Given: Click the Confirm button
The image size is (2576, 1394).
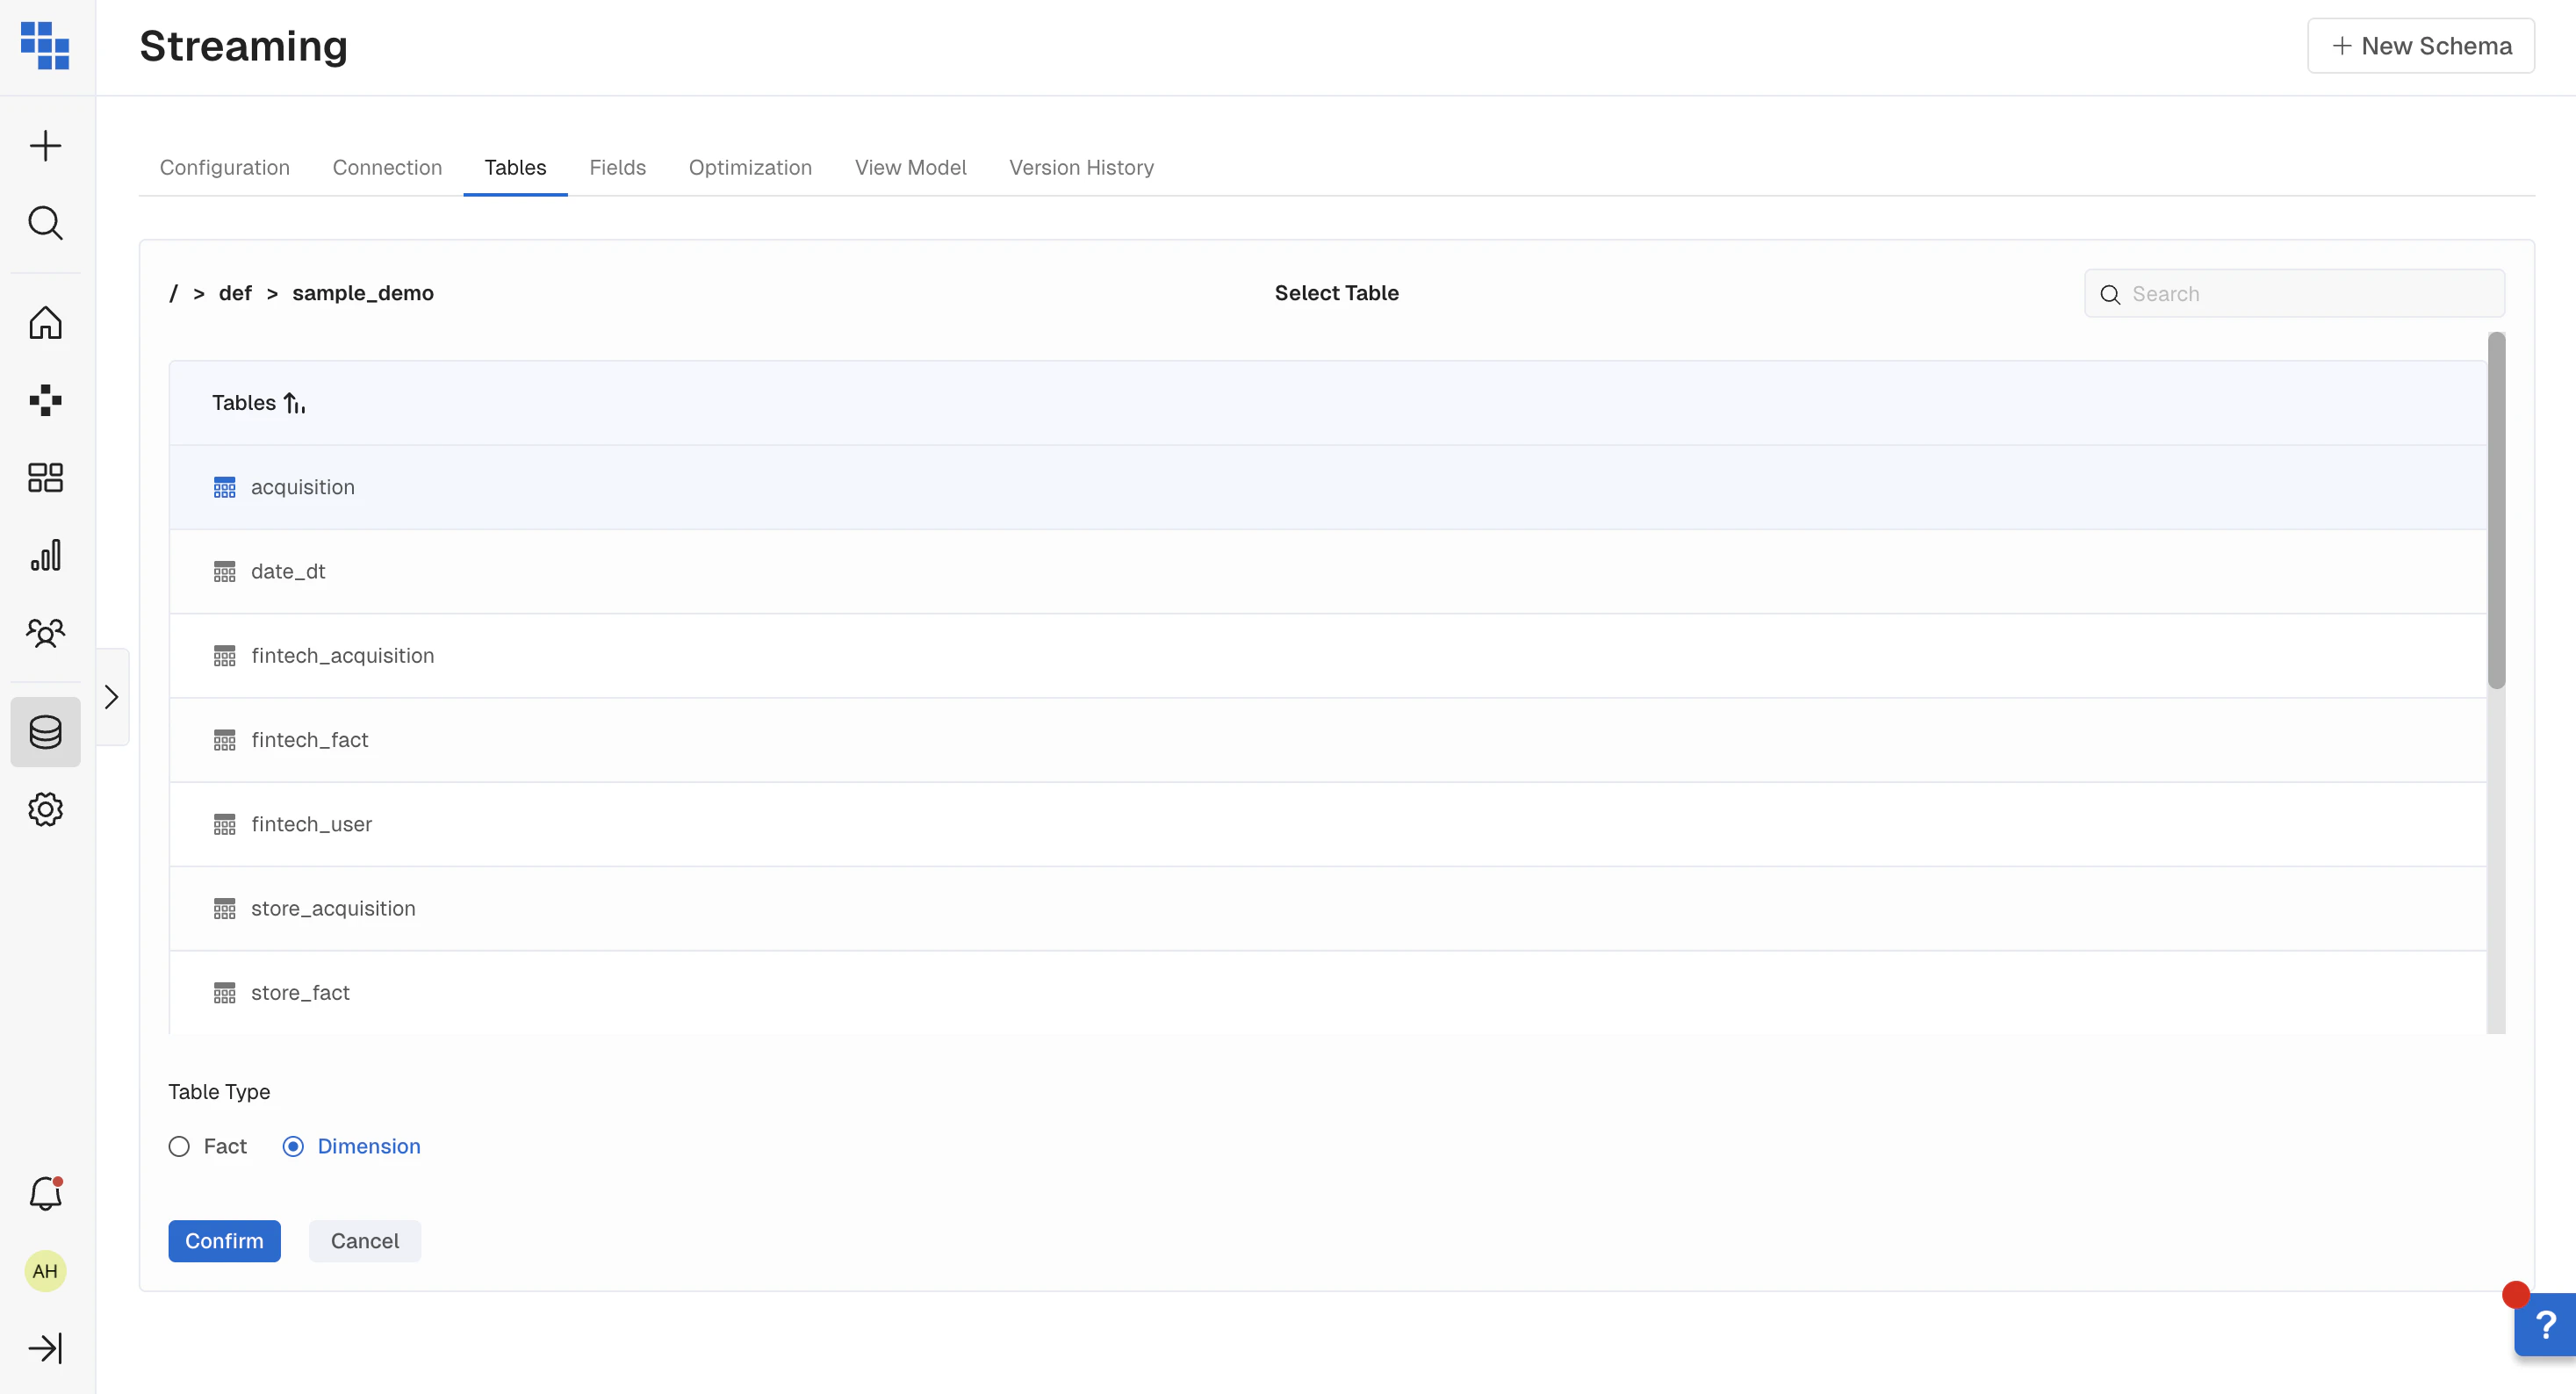Looking at the screenshot, I should coord(224,1241).
